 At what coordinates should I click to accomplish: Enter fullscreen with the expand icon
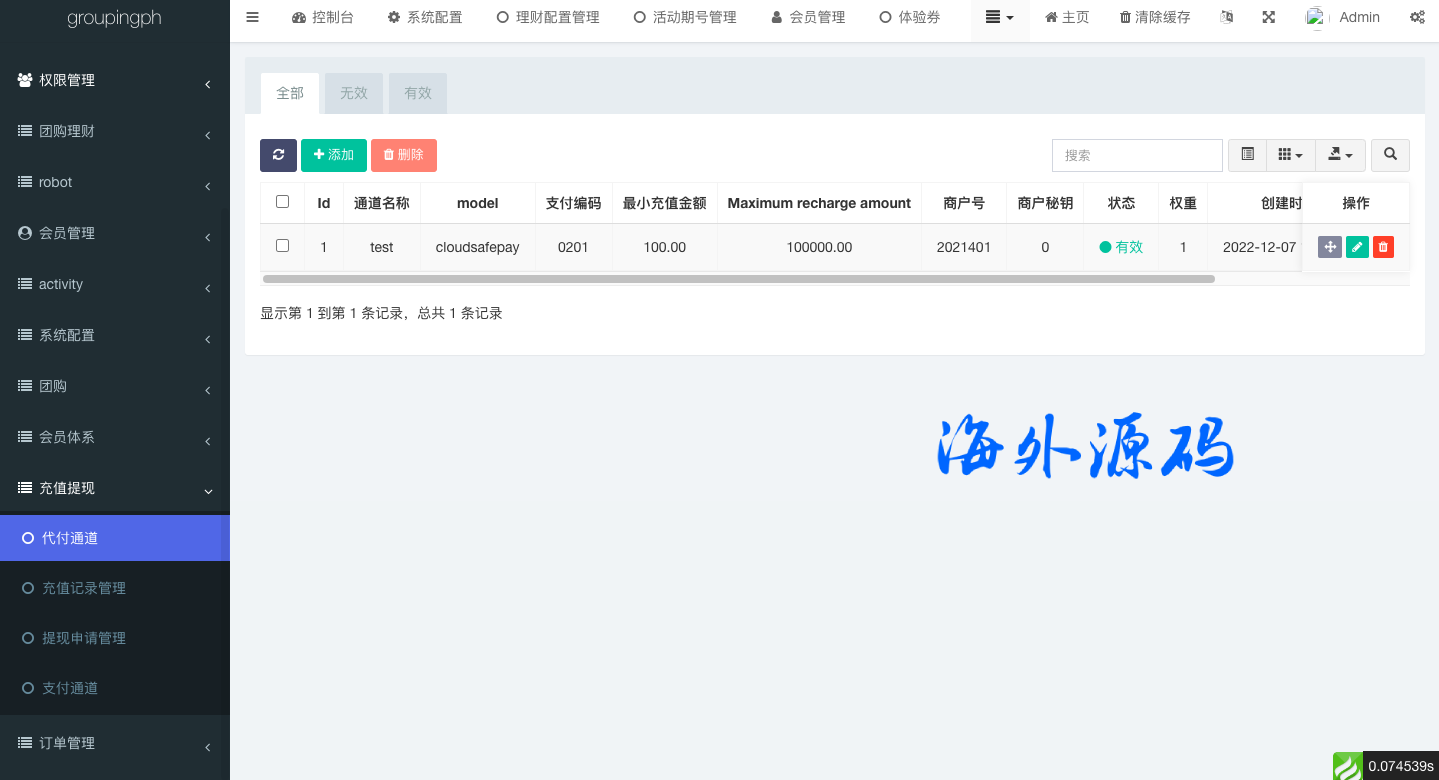click(1268, 17)
